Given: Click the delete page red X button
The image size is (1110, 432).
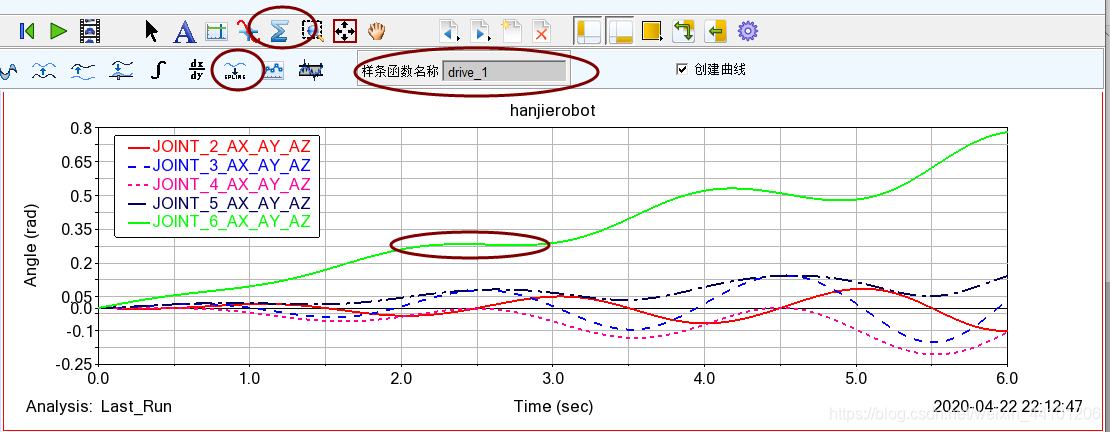Looking at the screenshot, I should click(541, 31).
